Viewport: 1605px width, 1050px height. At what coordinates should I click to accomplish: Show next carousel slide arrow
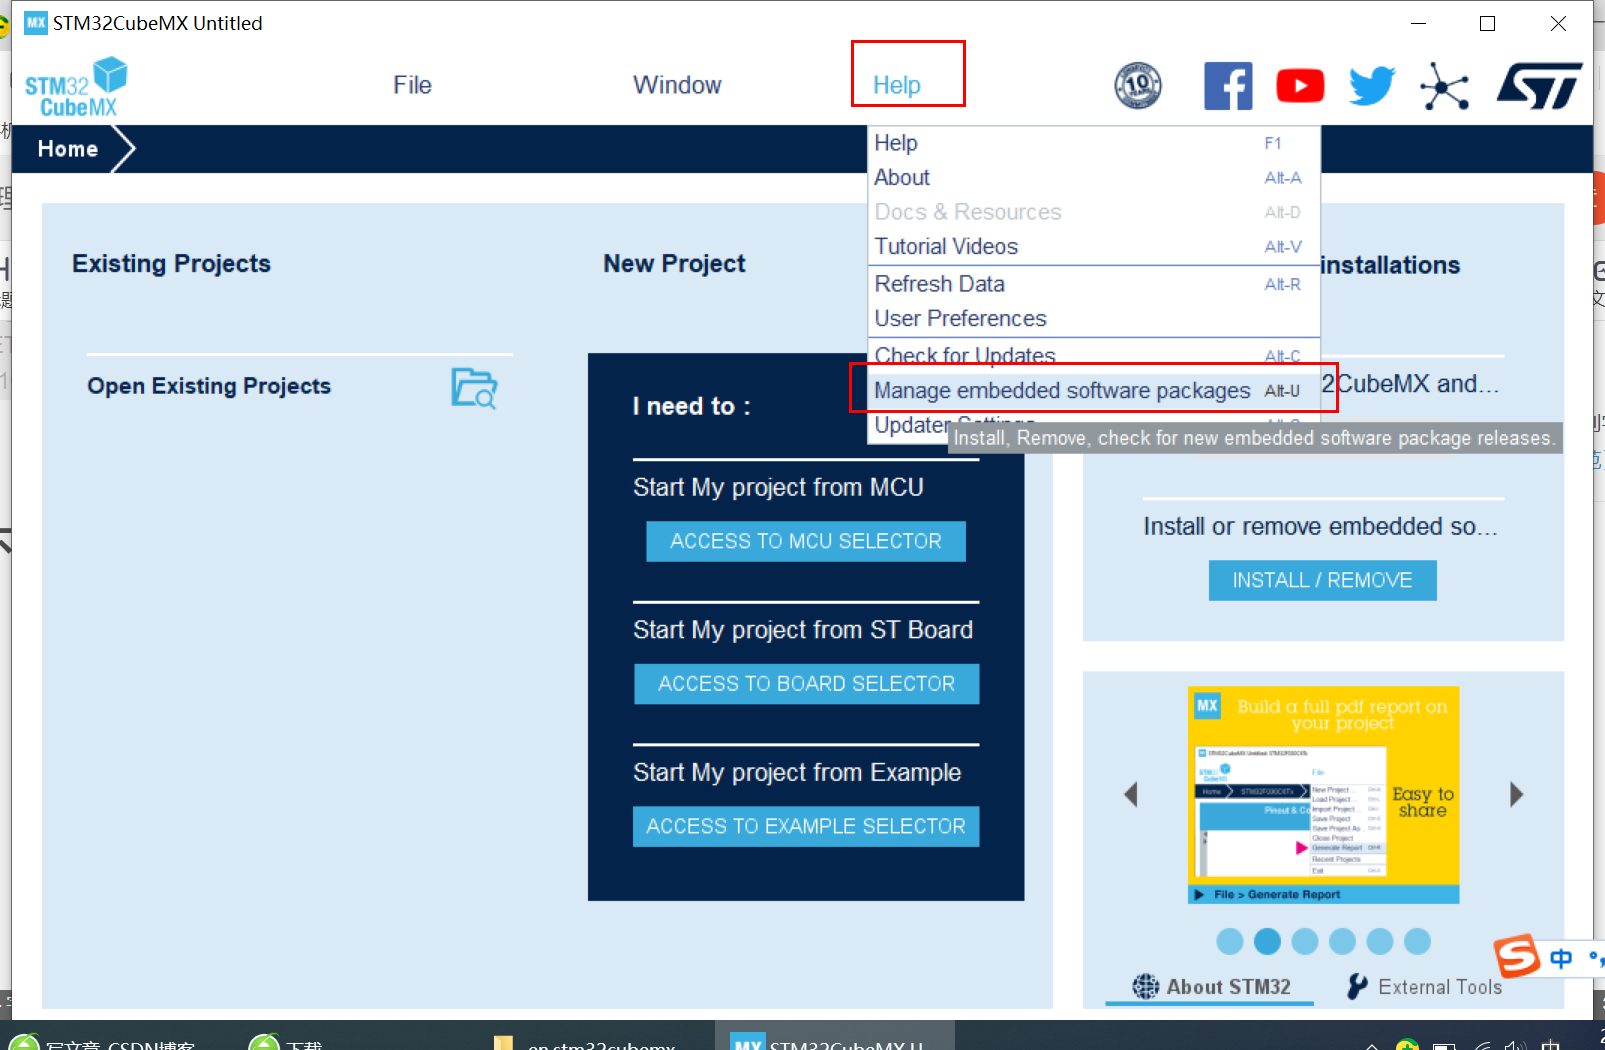[1517, 795]
